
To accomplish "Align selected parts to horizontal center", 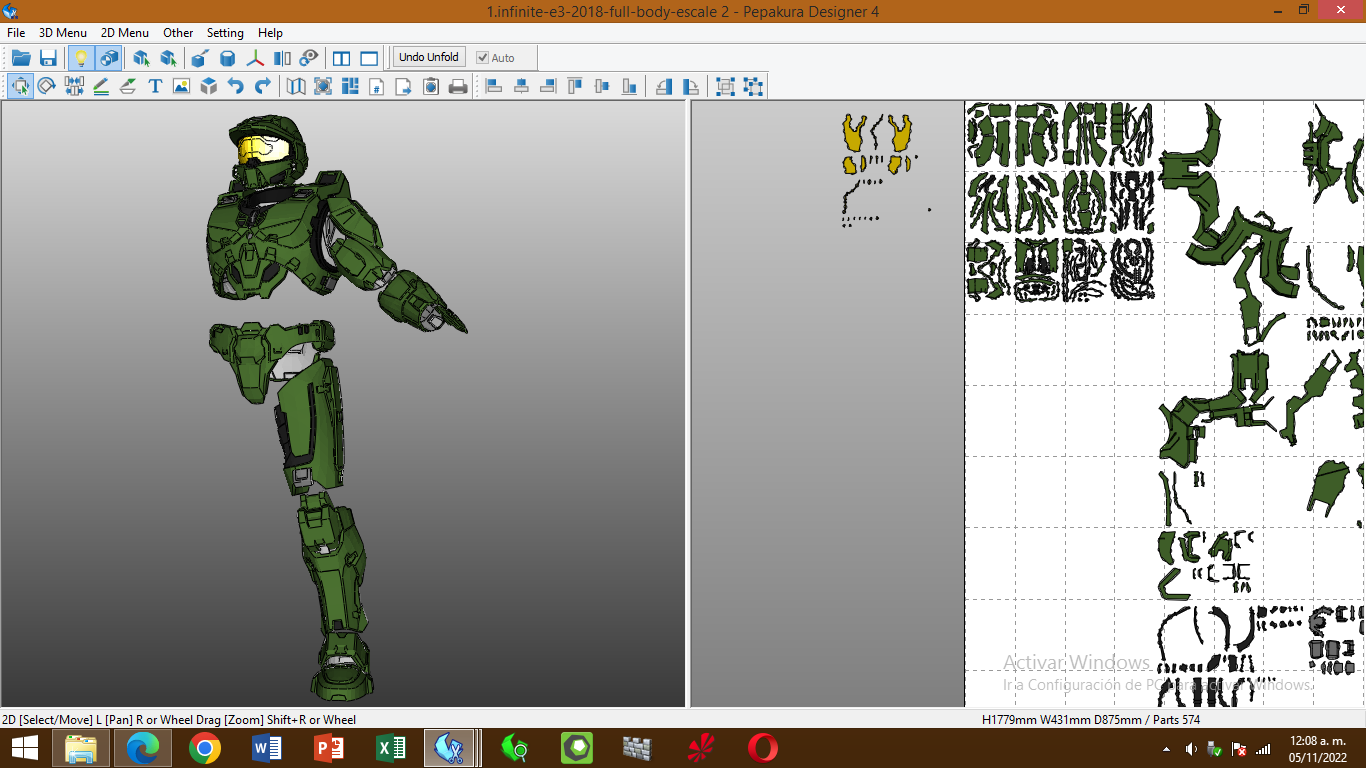I will [521, 87].
